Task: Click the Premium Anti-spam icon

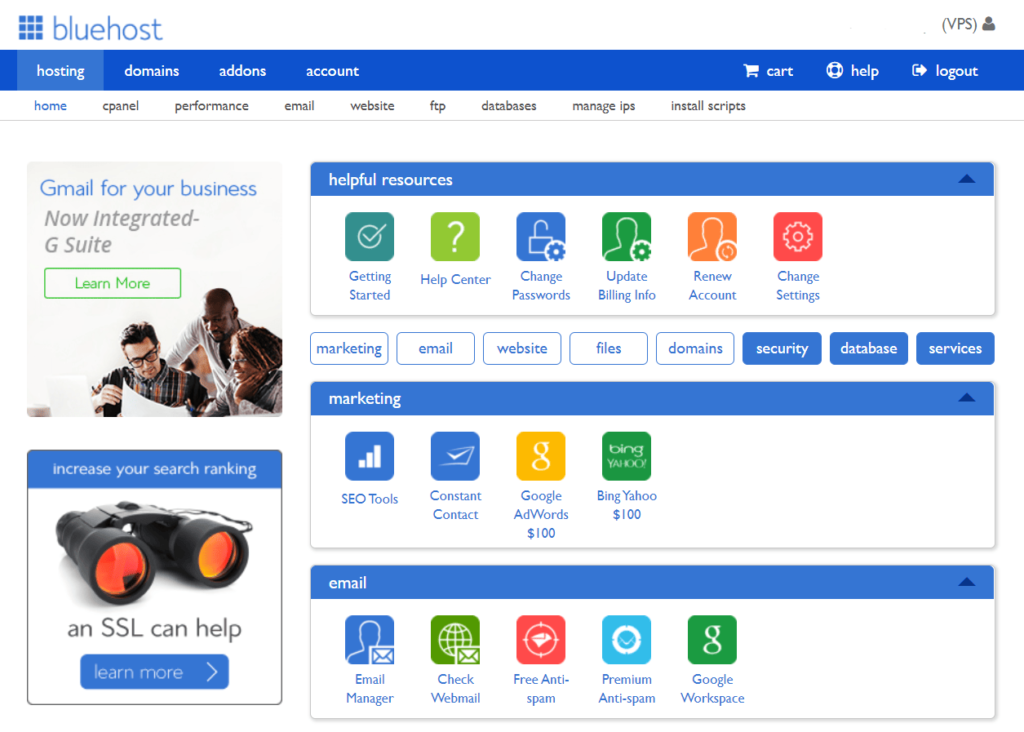Action: click(x=626, y=639)
